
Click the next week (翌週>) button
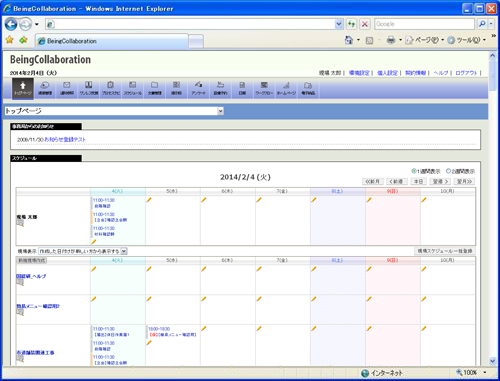440,181
